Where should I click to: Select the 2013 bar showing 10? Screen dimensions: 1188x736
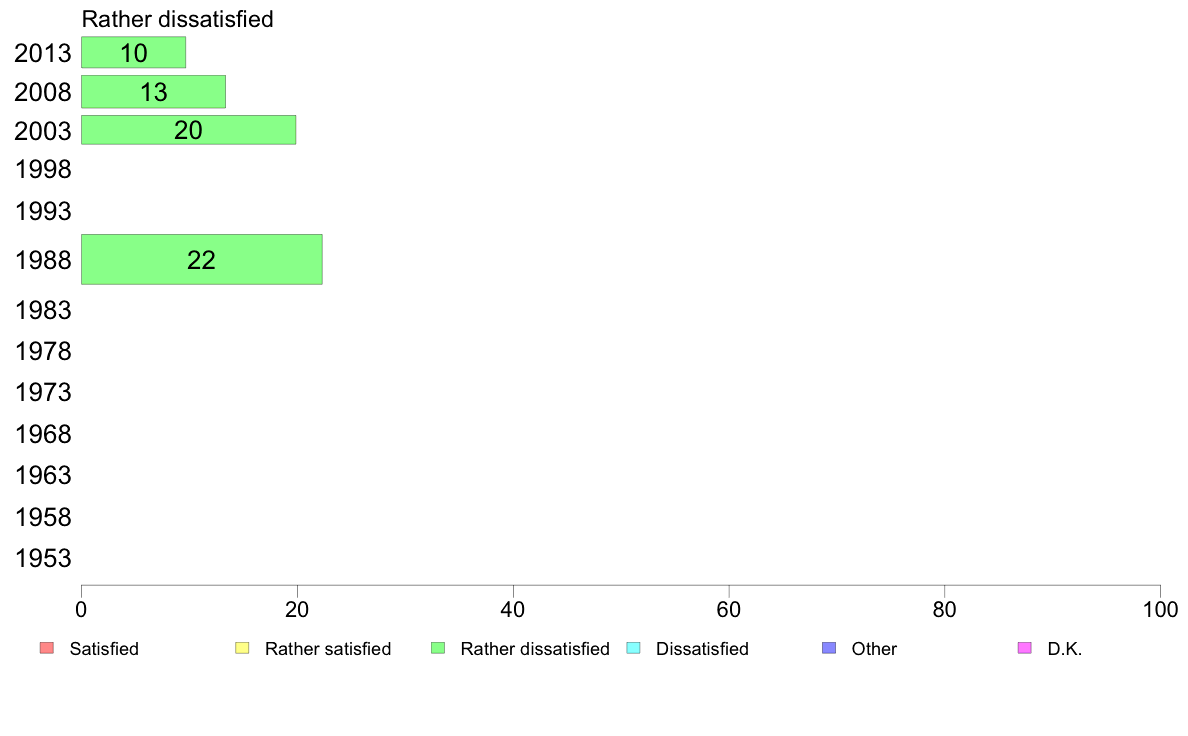click(133, 52)
